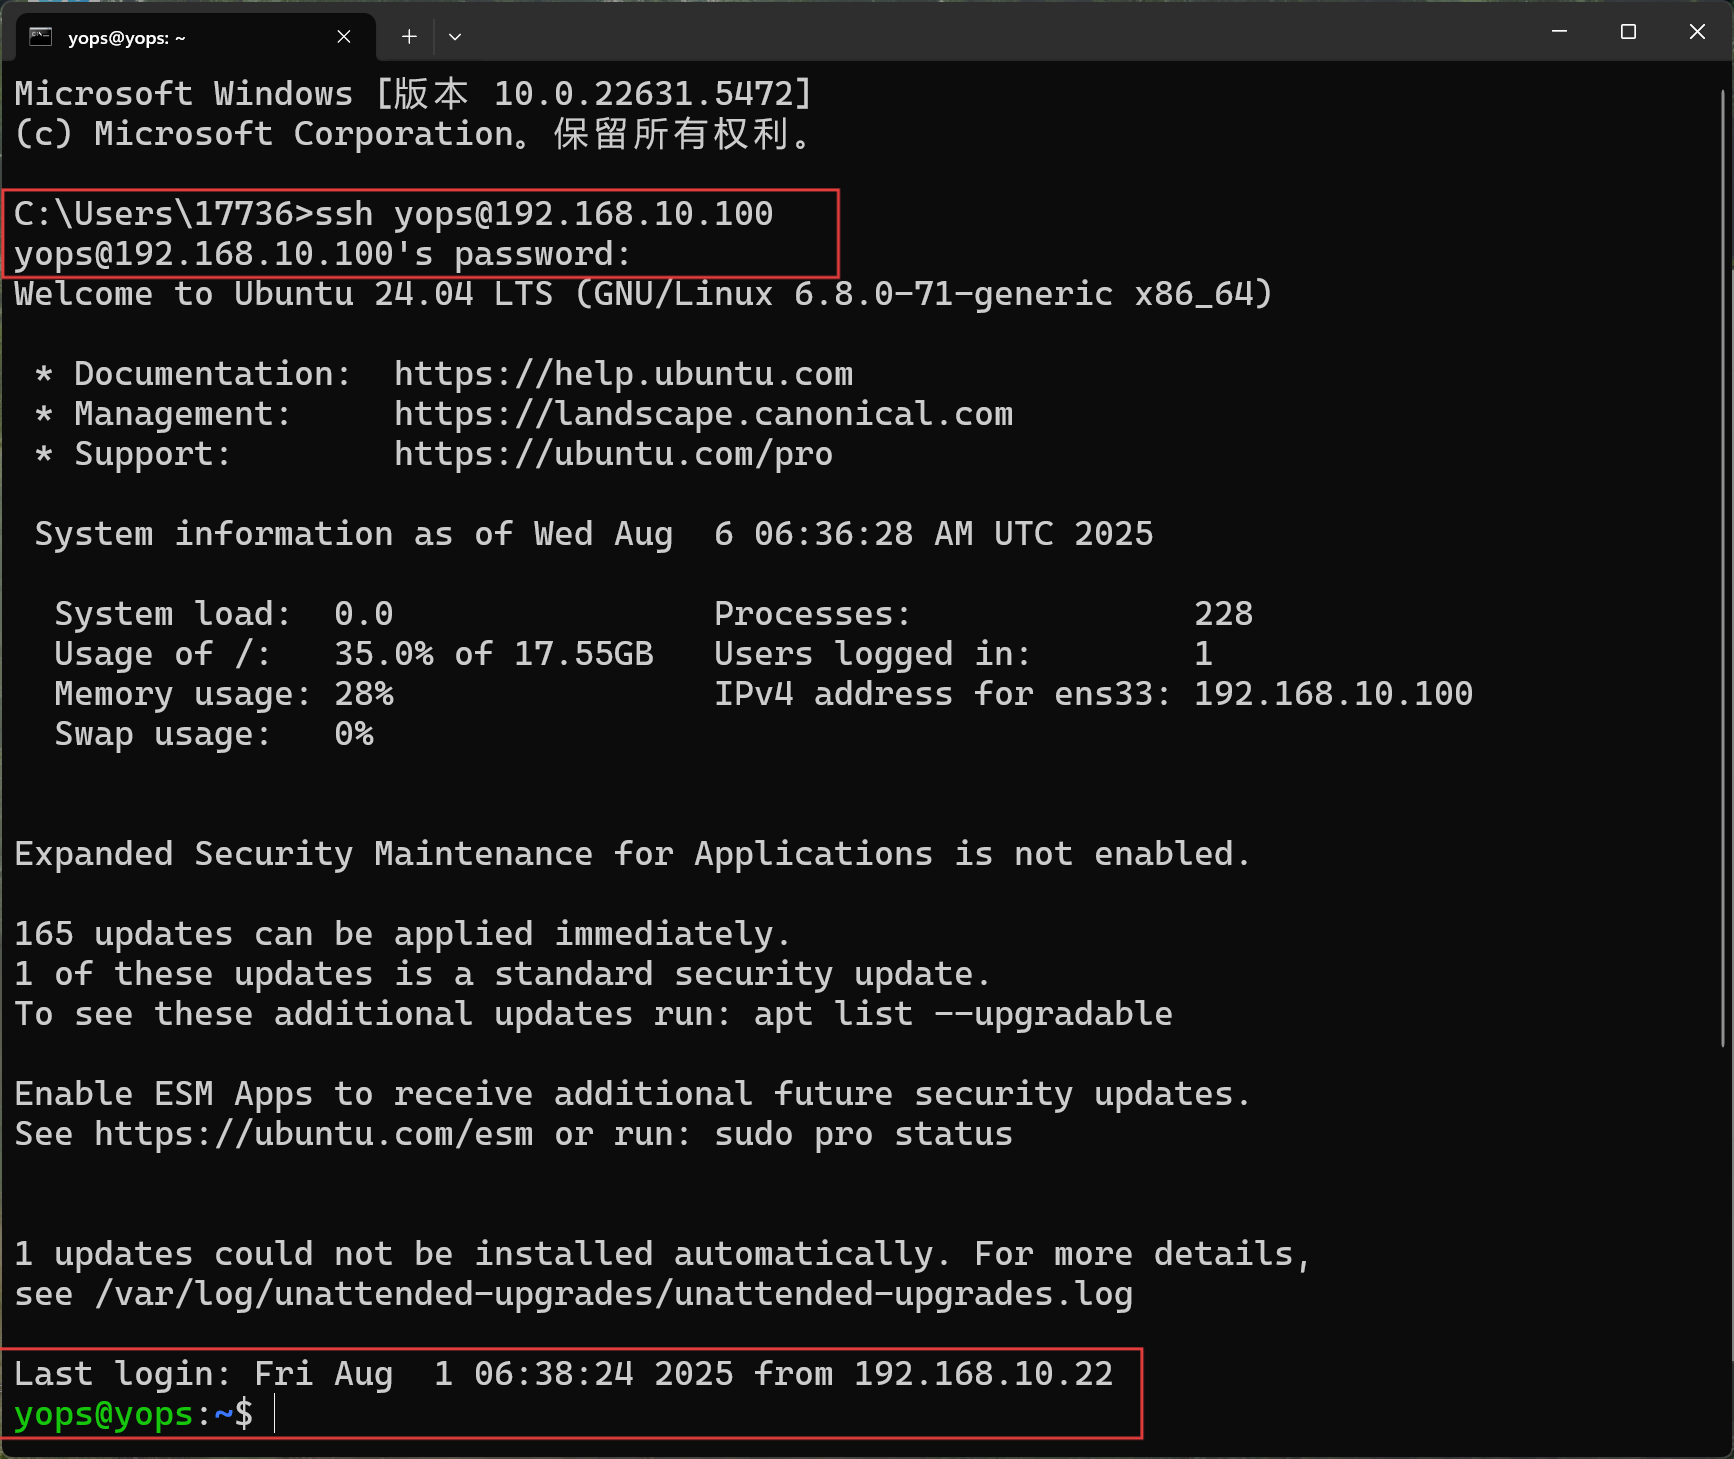1734x1459 pixels.
Task: Maximize the terminal window
Action: (x=1628, y=32)
